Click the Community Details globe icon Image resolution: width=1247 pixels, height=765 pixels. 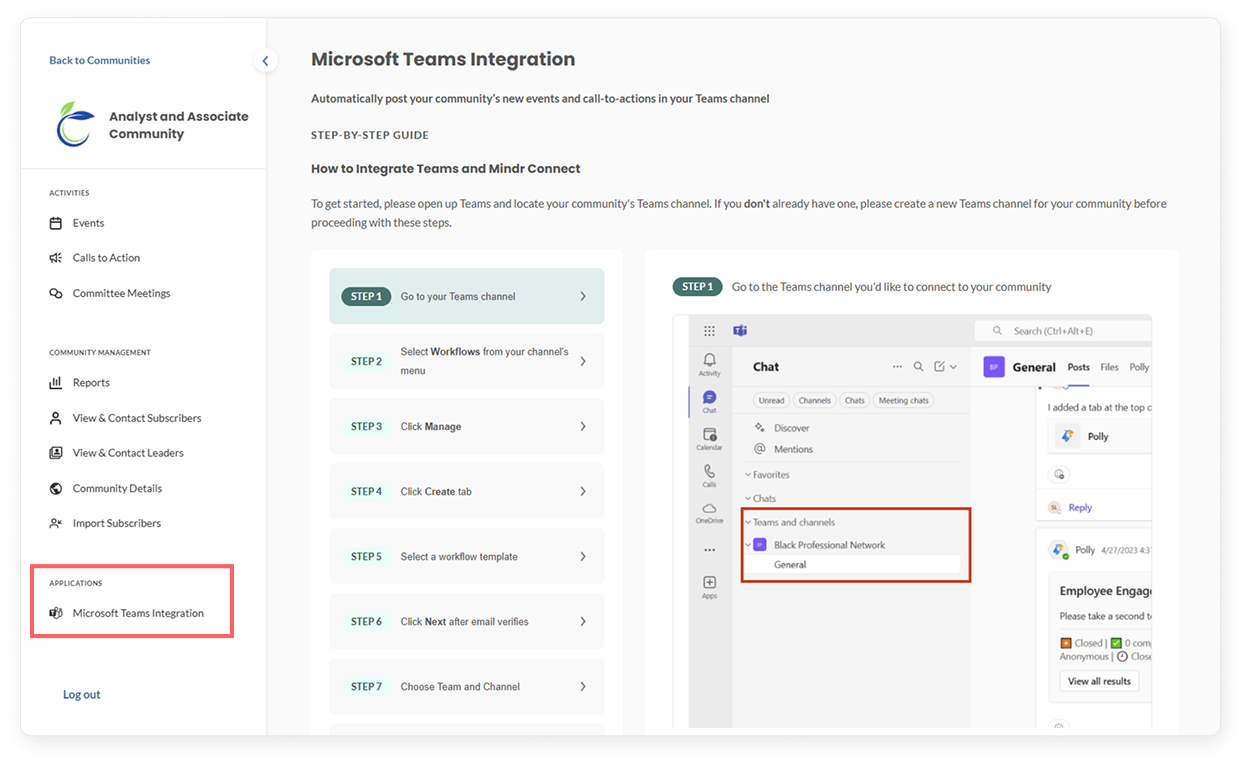[x=56, y=488]
